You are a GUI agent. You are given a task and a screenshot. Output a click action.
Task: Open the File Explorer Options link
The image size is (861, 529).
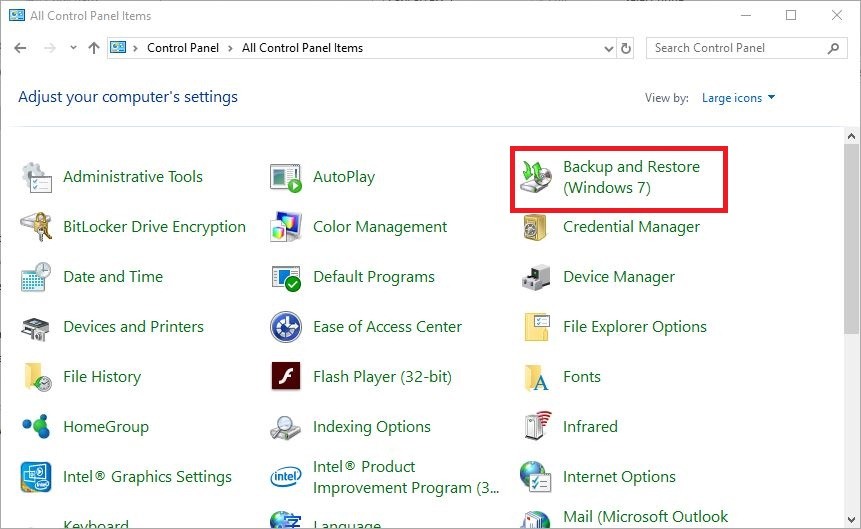coord(635,327)
